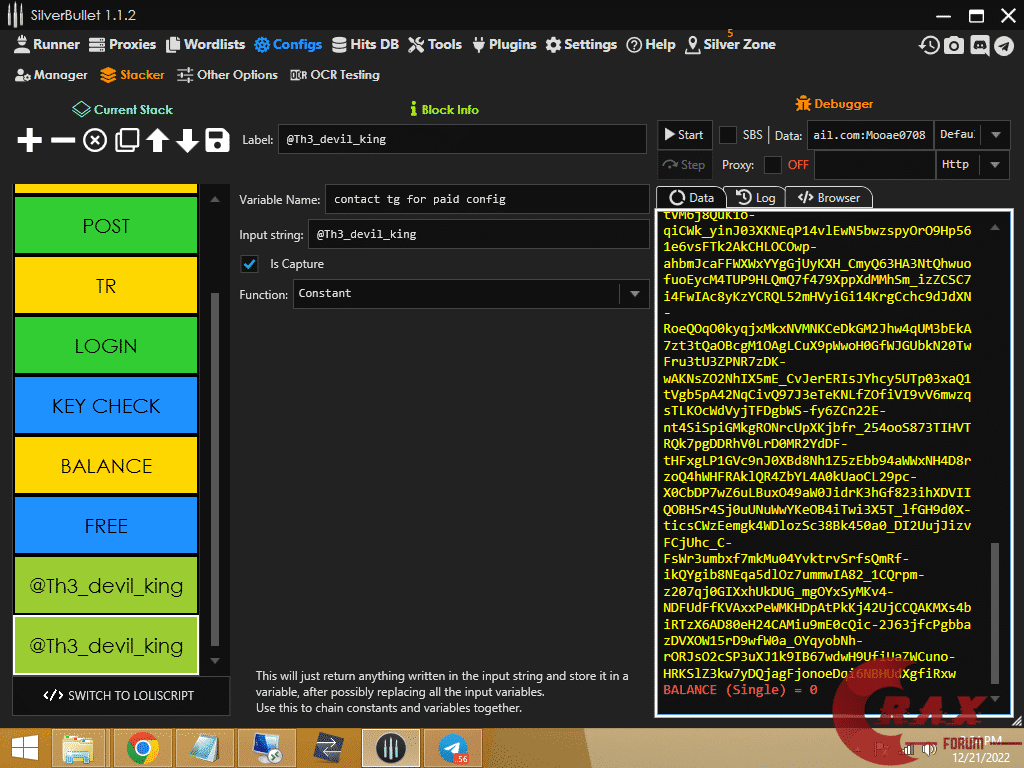
Task: Move selected block up with up arrow
Action: (157, 140)
